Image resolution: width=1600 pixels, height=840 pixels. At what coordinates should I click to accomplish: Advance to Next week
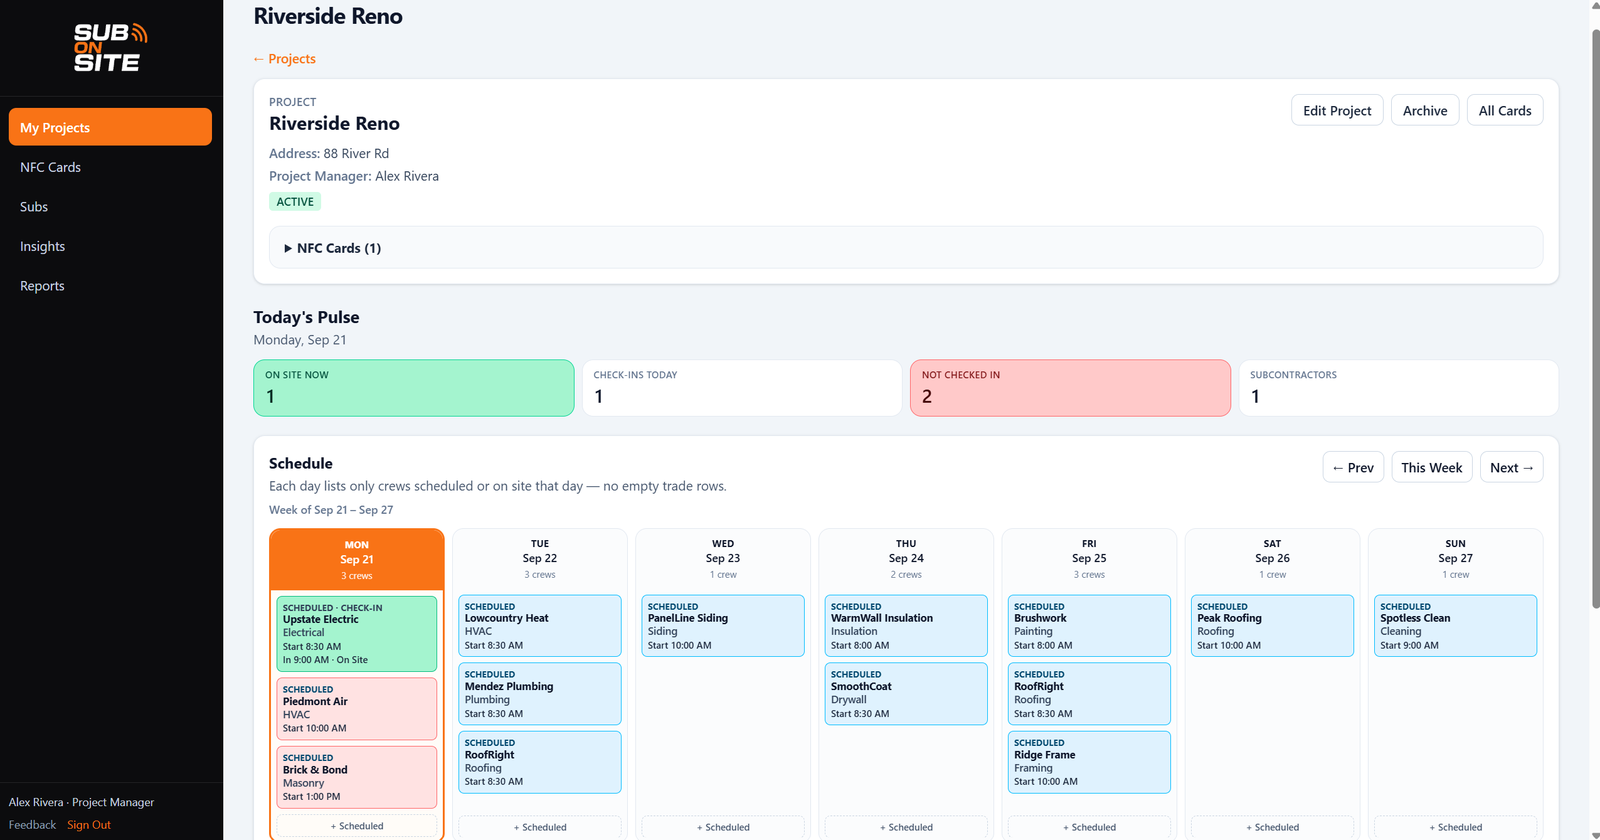tap(1511, 467)
